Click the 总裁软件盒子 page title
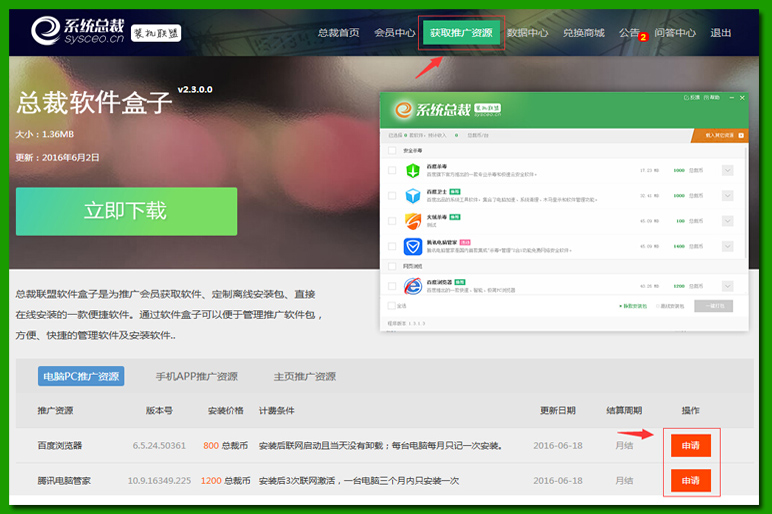 point(95,102)
